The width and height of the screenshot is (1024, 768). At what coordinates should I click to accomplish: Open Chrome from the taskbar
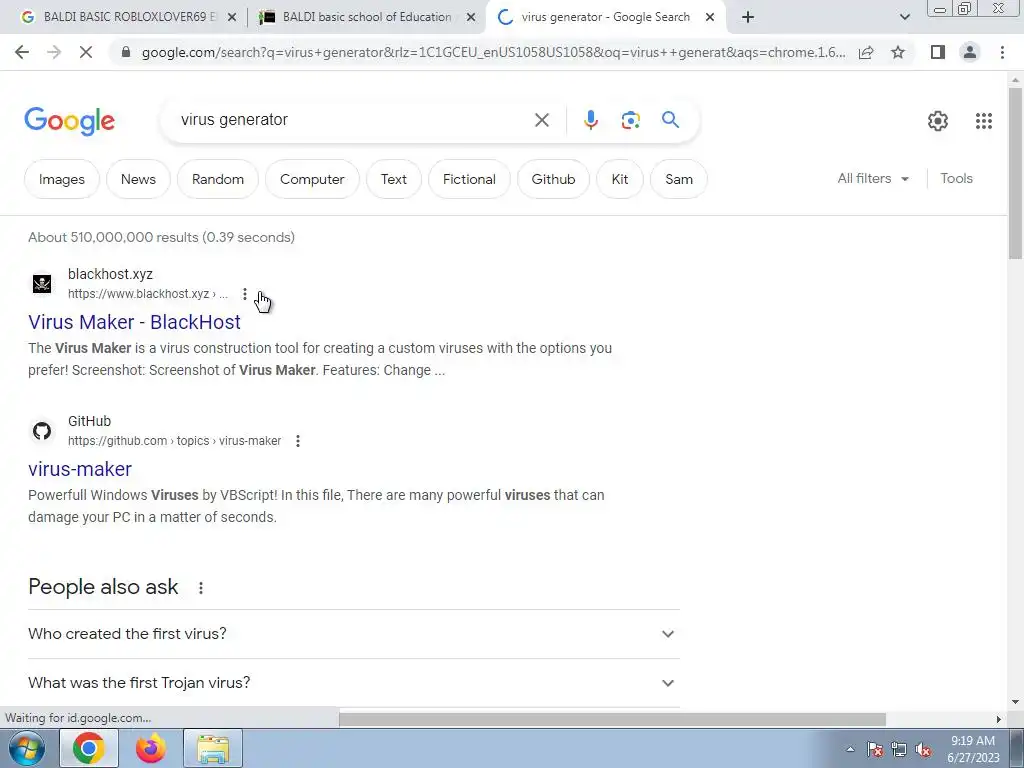(x=89, y=748)
